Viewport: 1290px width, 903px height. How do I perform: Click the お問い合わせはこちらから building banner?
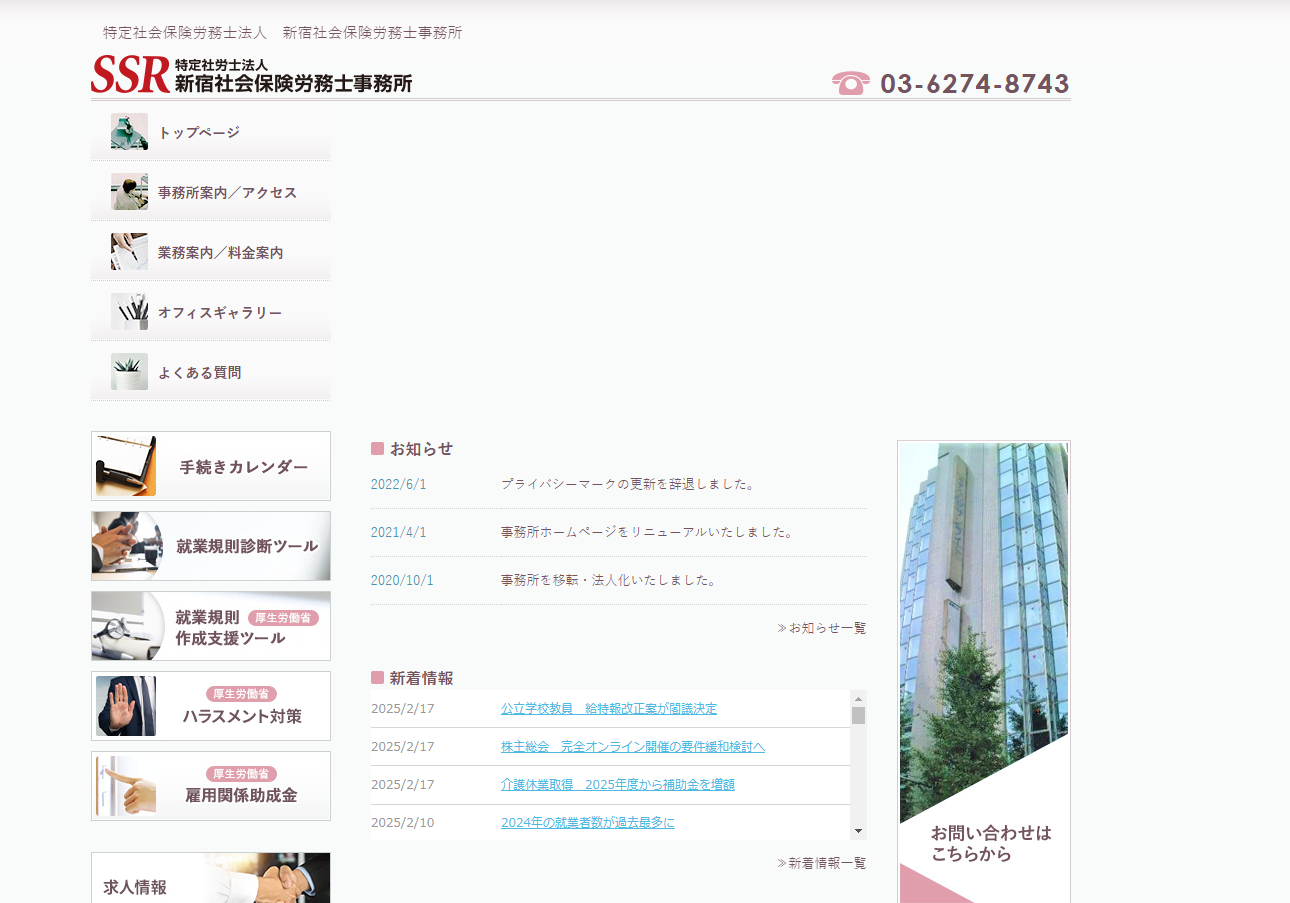[x=984, y=672]
